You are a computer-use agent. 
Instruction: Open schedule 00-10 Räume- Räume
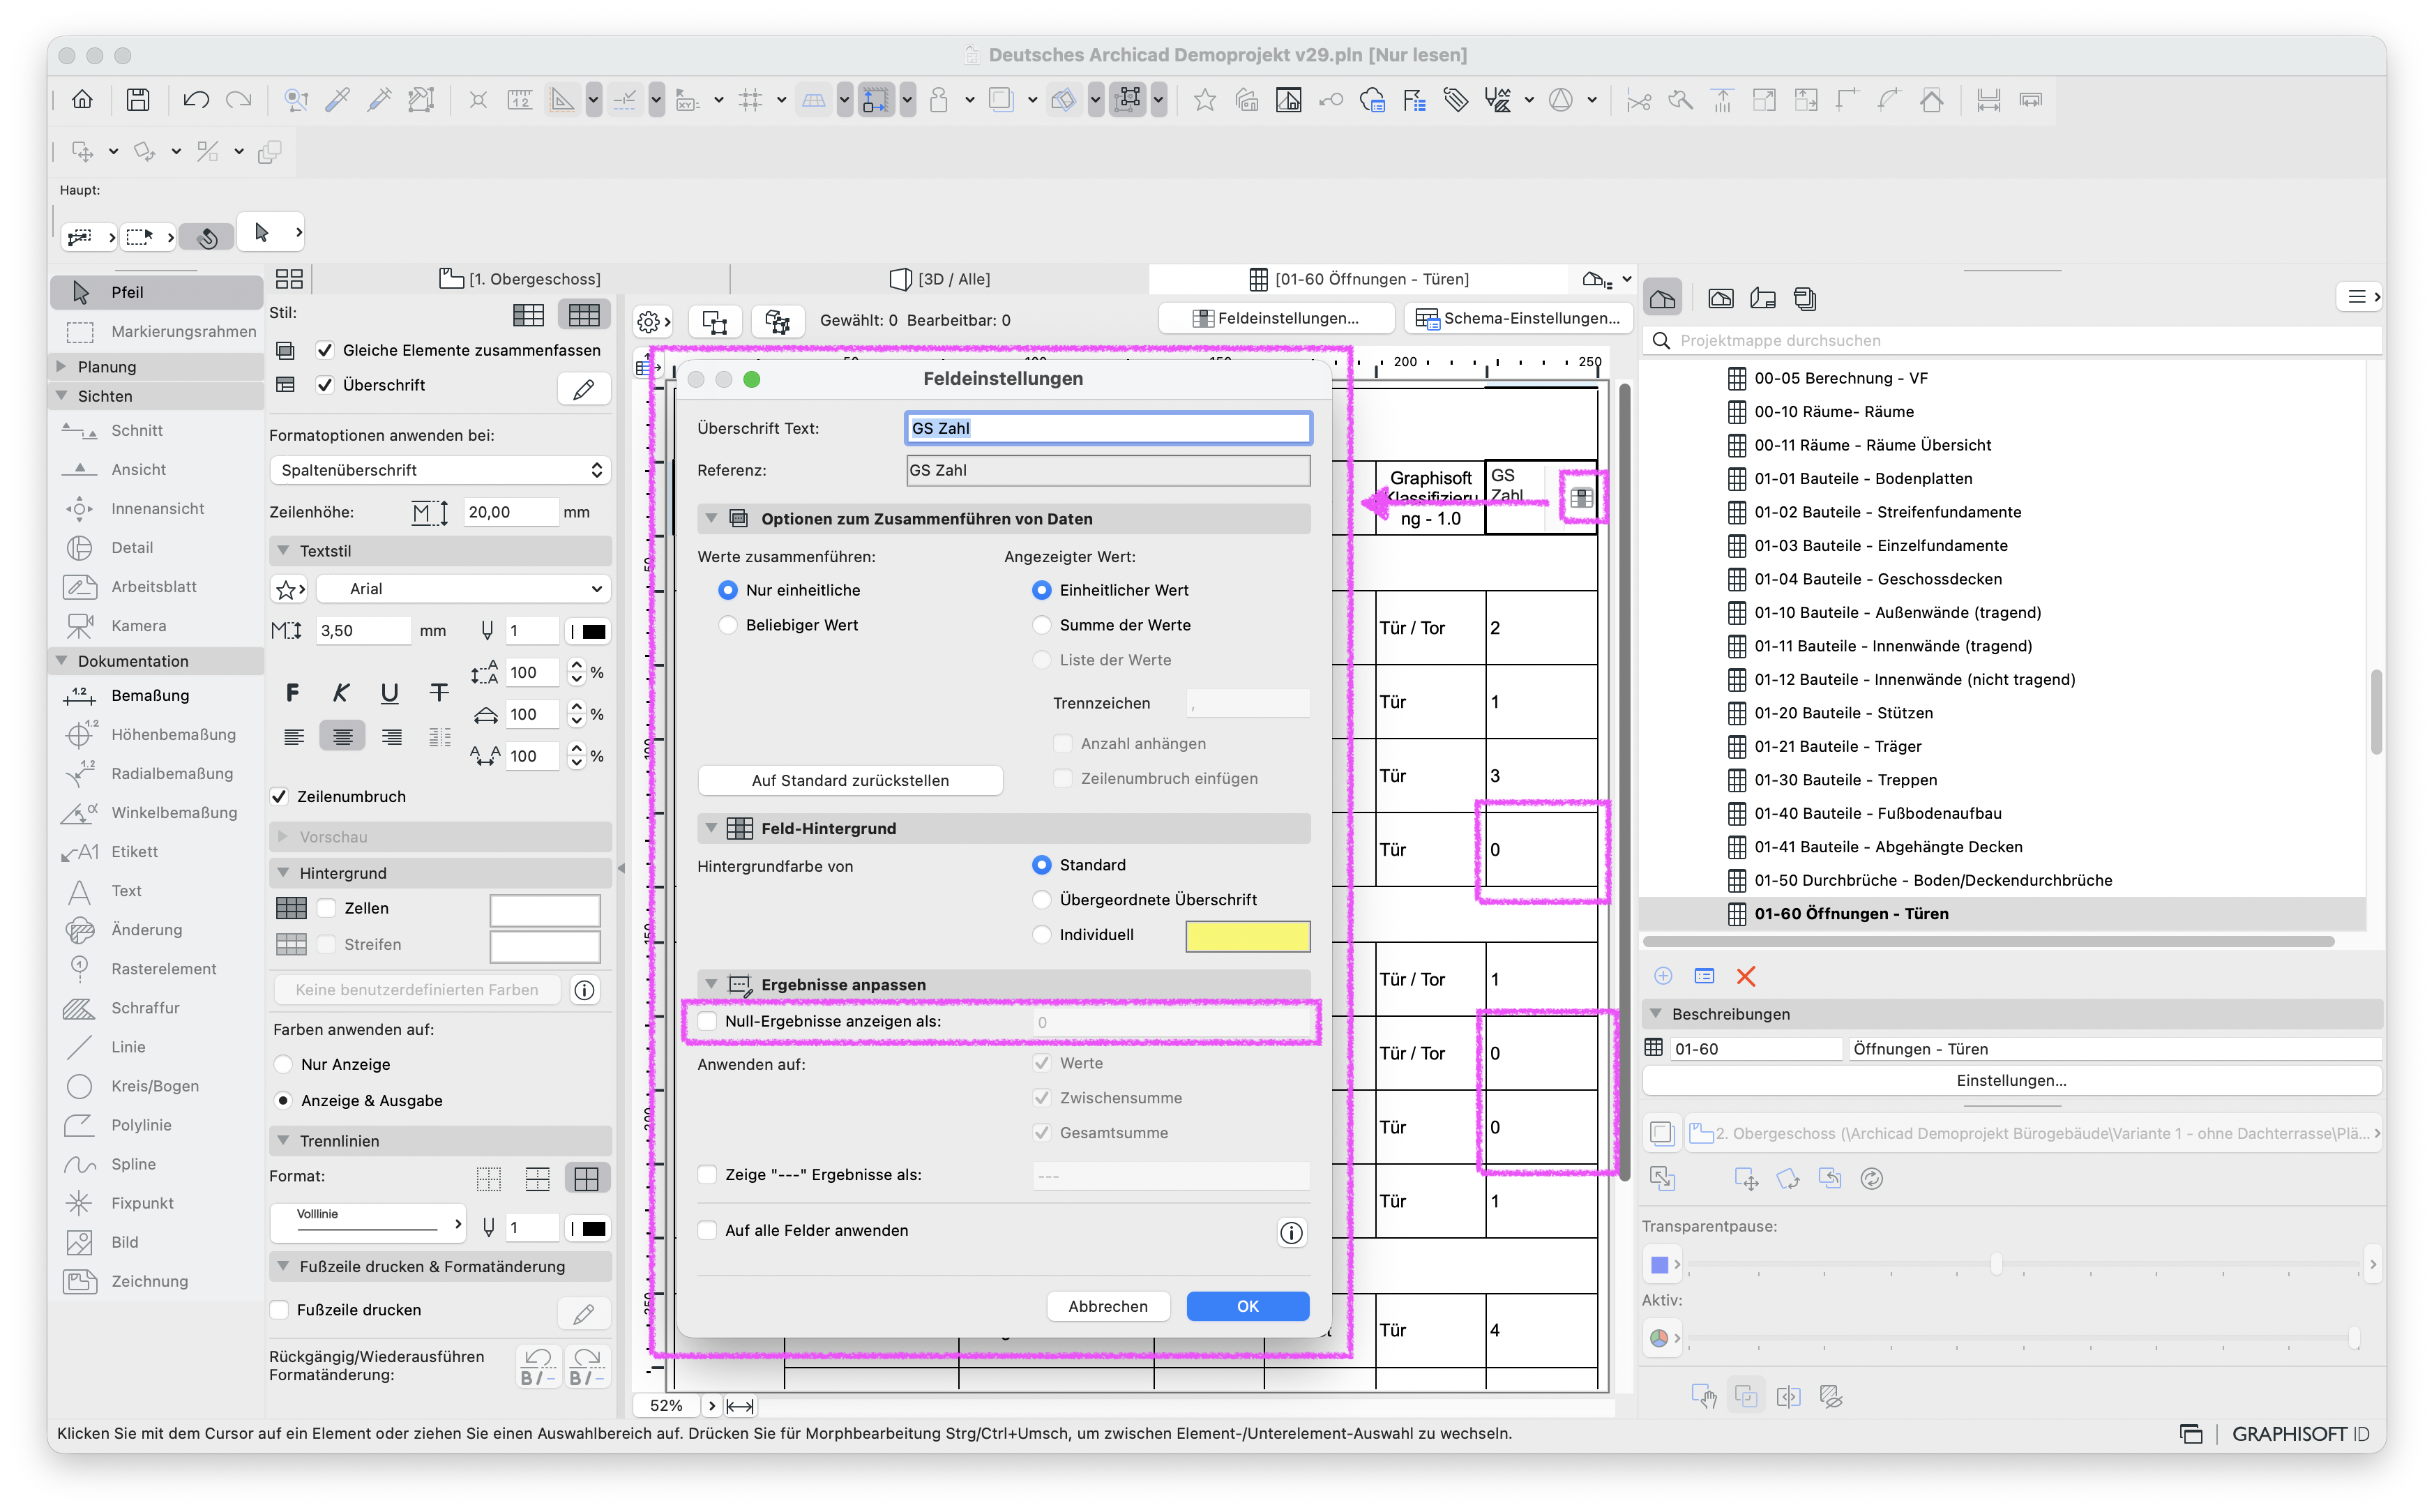pyautogui.click(x=1833, y=411)
